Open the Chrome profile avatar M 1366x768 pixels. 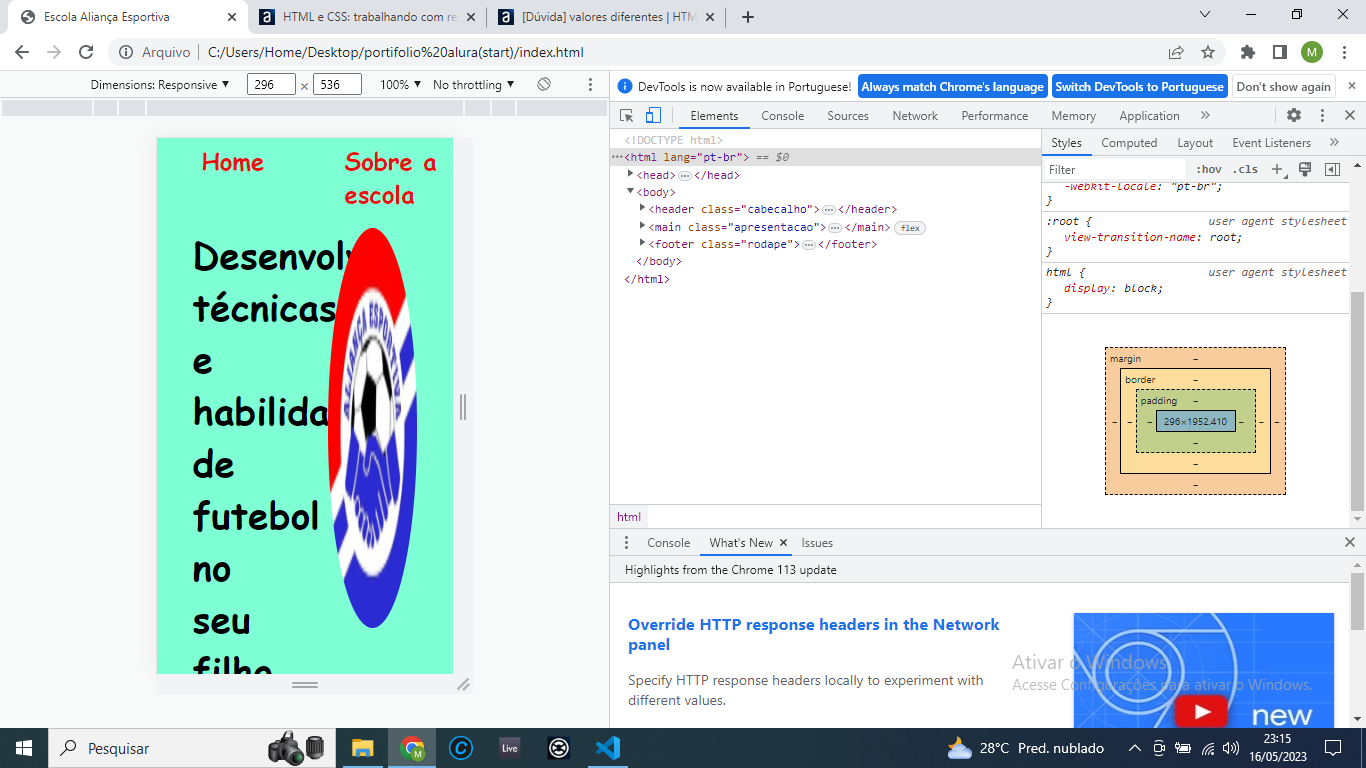1312,52
